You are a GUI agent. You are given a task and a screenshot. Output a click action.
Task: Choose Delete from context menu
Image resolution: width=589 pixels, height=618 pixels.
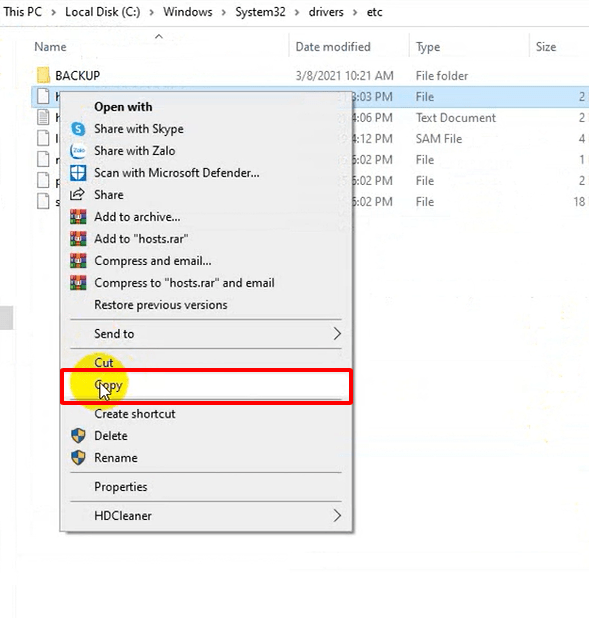click(206, 436)
